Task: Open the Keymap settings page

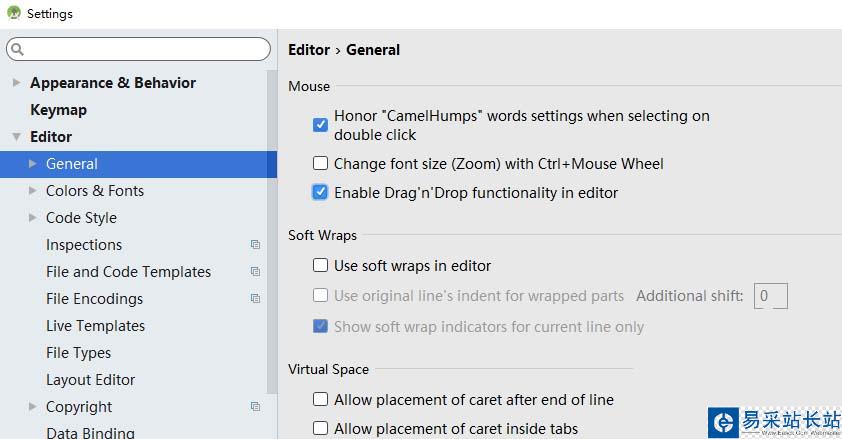Action: tap(58, 110)
